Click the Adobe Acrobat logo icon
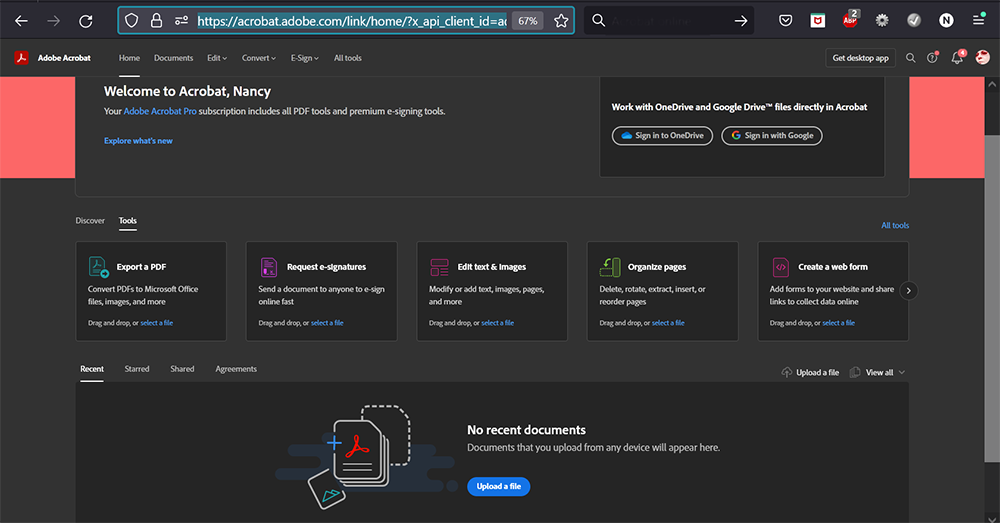Viewport: 1000px width, 523px height. [21, 58]
